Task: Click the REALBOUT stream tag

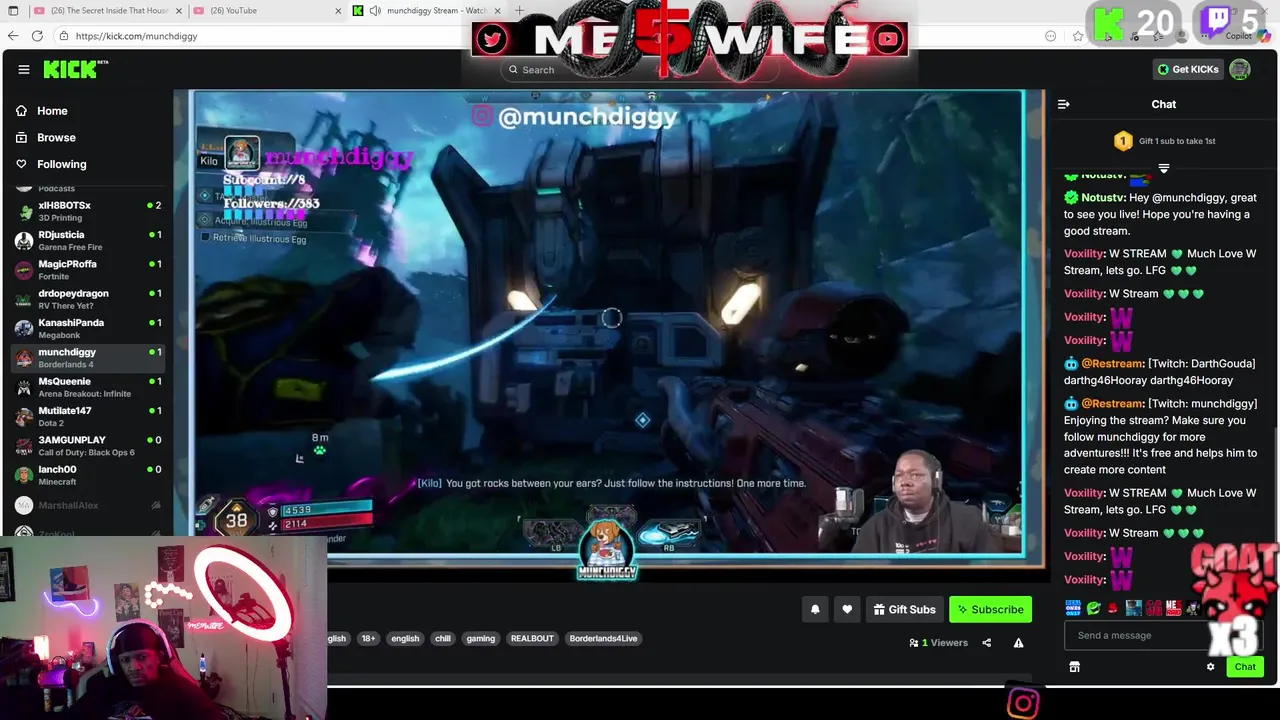Action: [x=532, y=638]
